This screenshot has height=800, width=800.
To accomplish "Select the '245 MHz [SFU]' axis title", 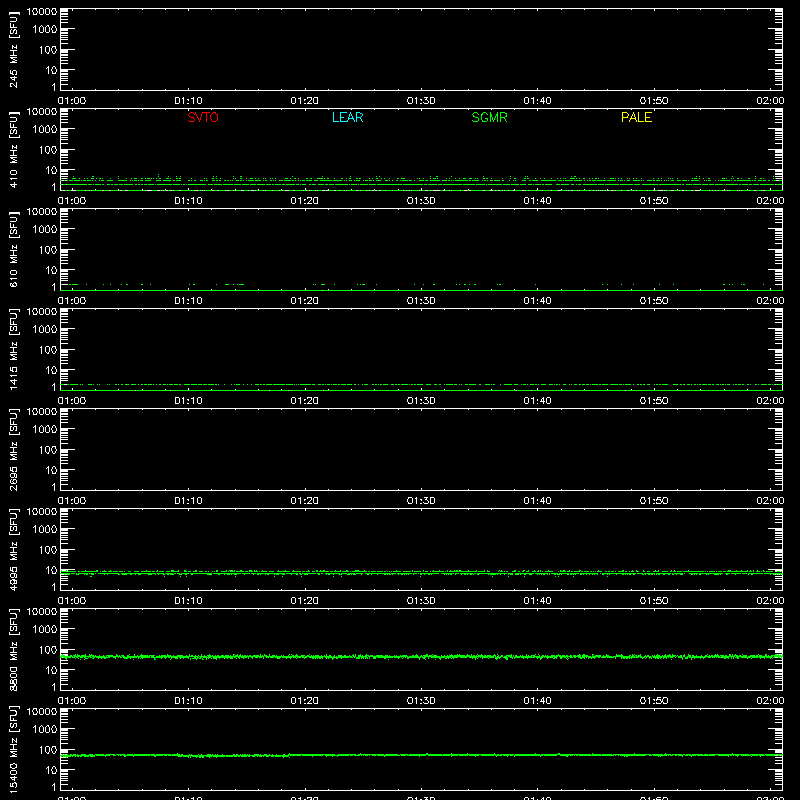I will tap(13, 49).
